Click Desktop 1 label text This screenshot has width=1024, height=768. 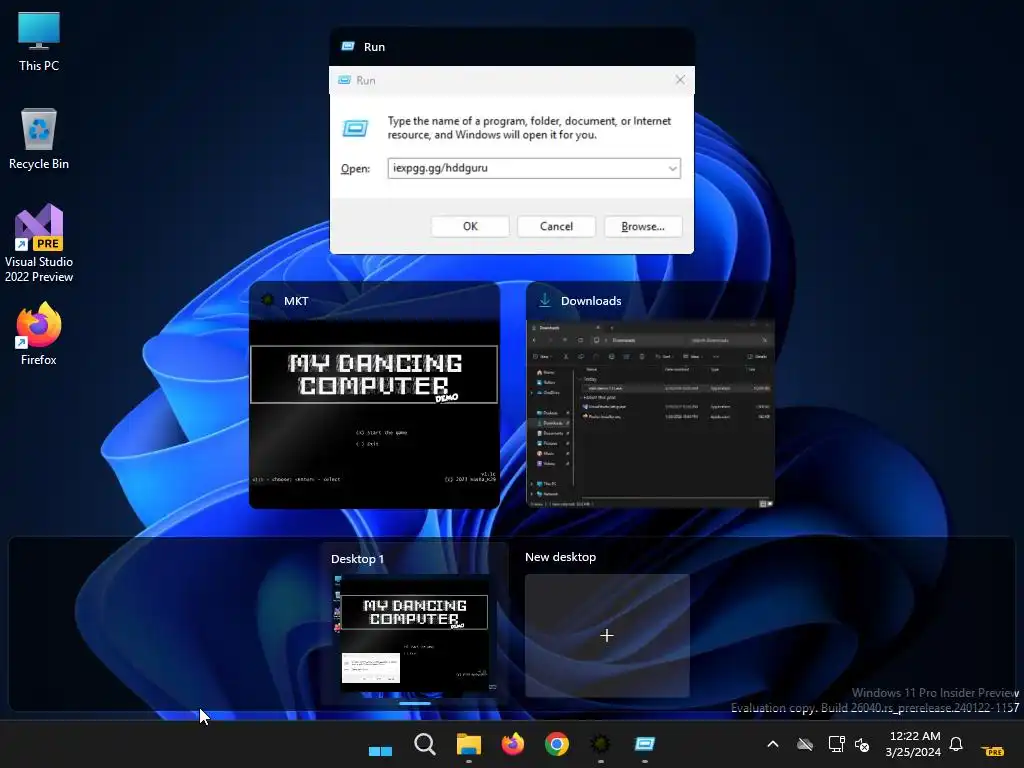coord(357,559)
